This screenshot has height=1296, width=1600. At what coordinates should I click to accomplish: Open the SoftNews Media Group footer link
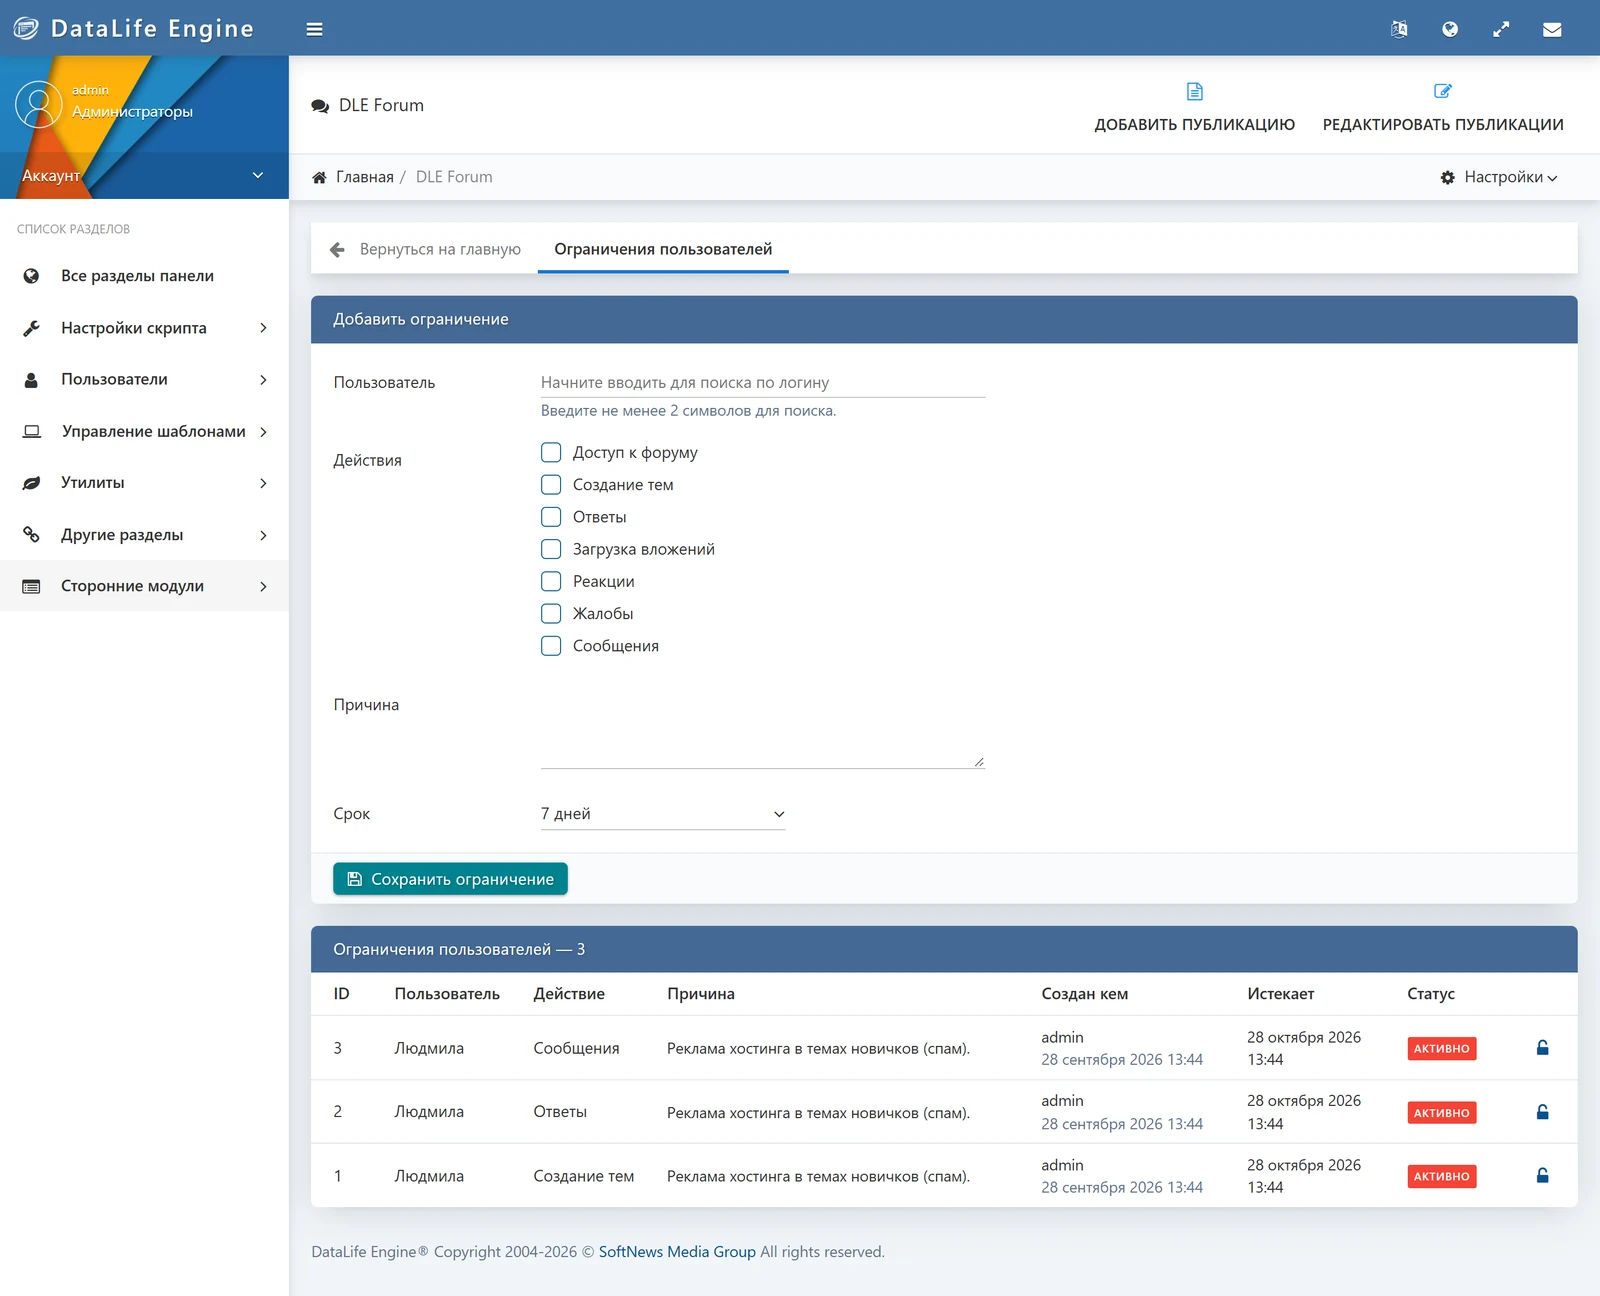677,1252
